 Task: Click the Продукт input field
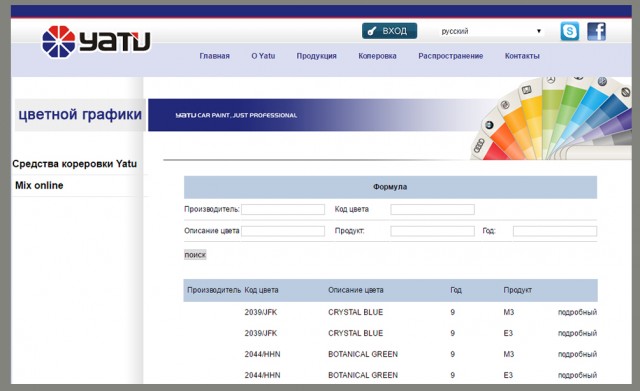[x=432, y=231]
